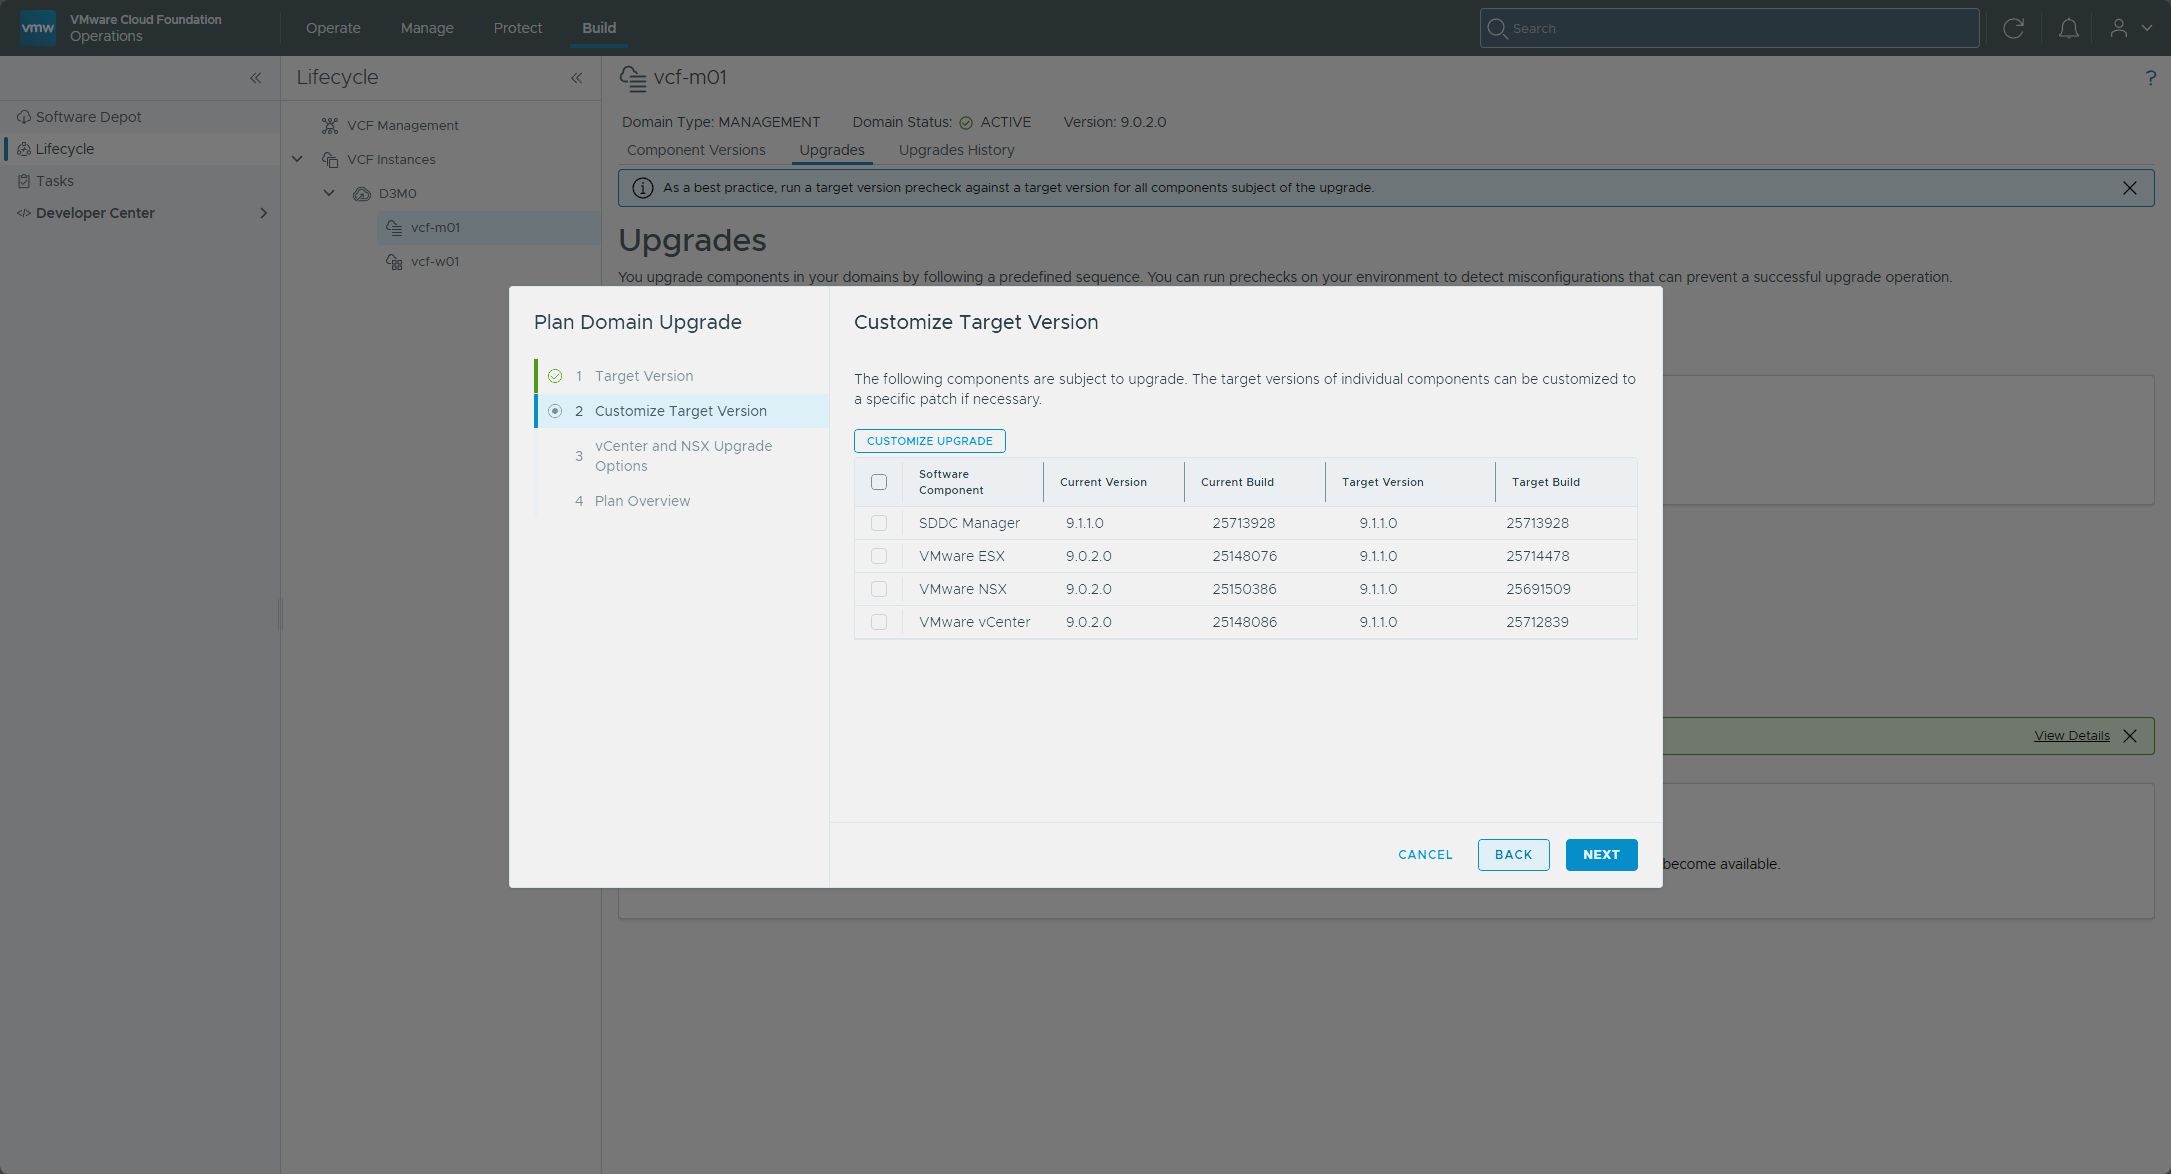Open the notifications bell icon
This screenshot has height=1174, width=2171.
(x=2069, y=28)
